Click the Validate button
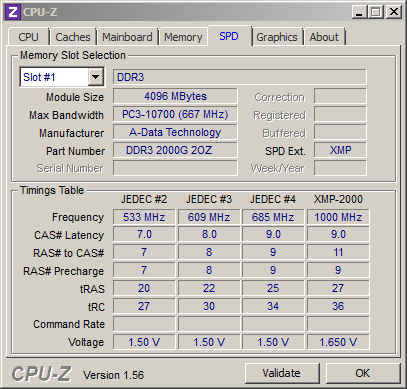Viewport: 407px width, 389px height. 282,373
